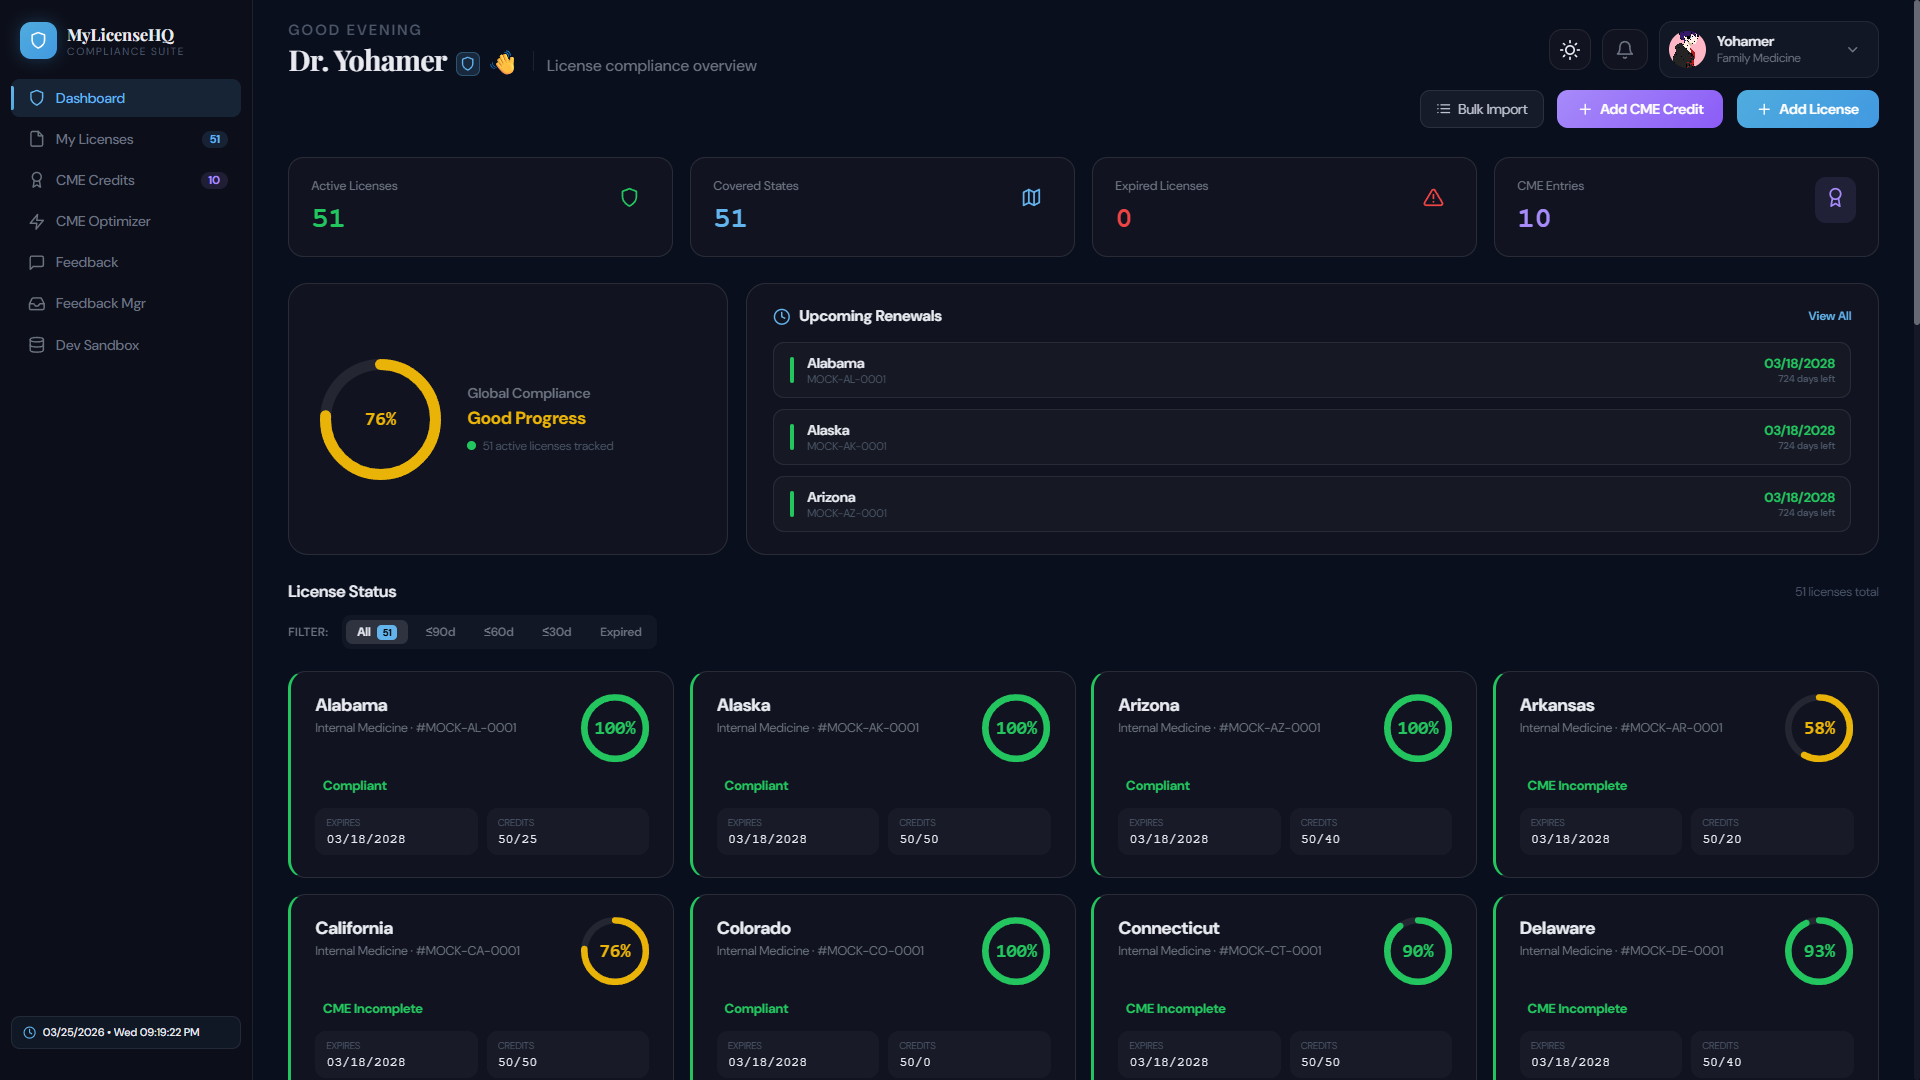Click Active Licenses shield icon

click(629, 198)
